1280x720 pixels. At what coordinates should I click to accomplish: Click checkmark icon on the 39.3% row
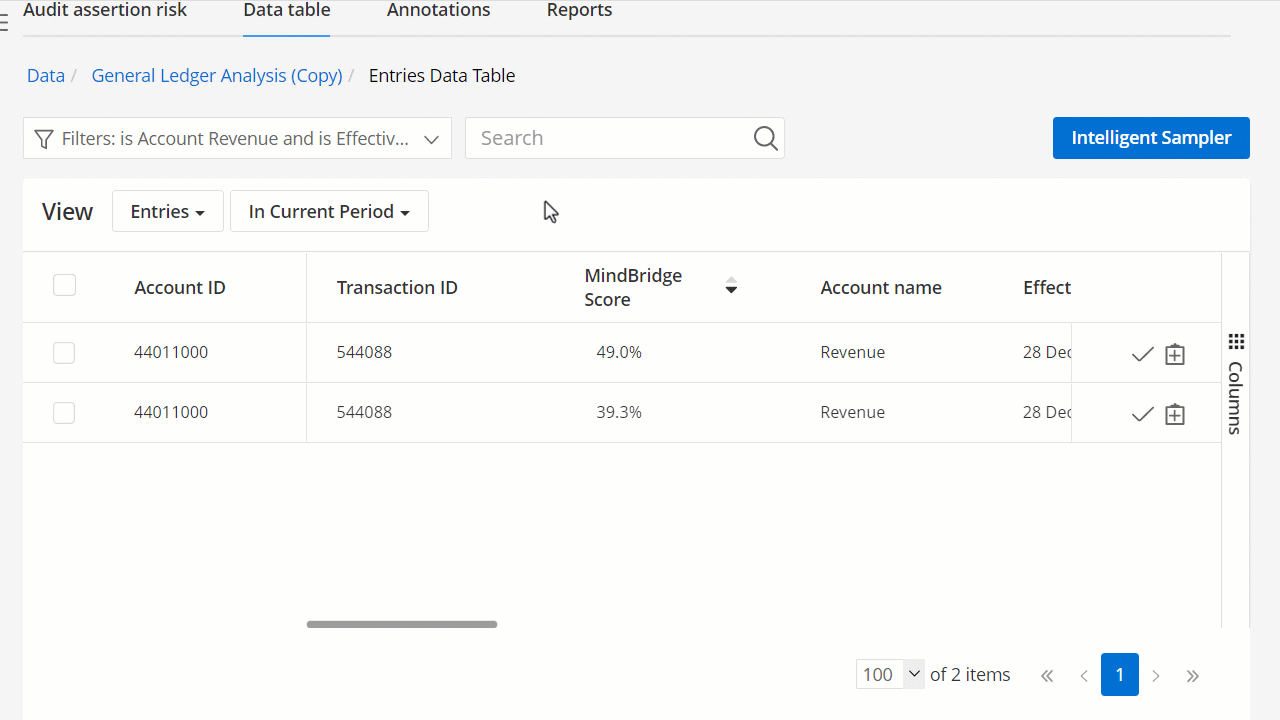click(1143, 414)
